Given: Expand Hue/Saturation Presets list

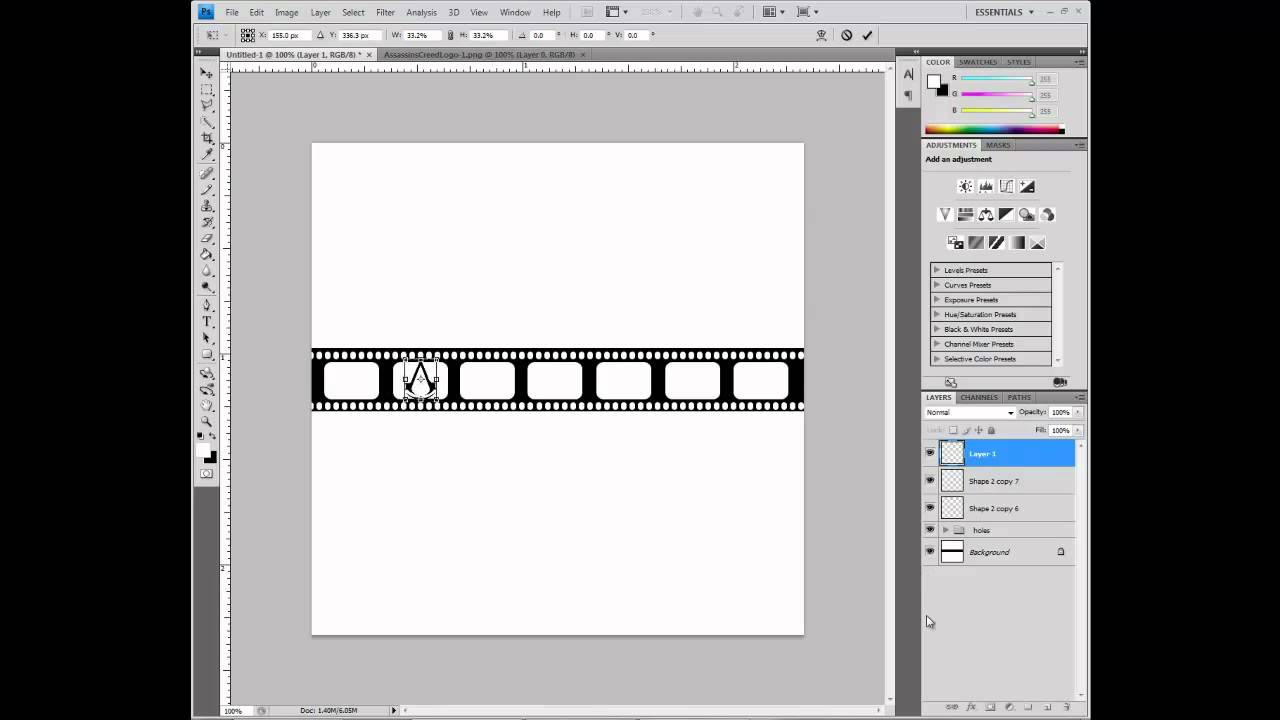Looking at the screenshot, I should coord(937,314).
